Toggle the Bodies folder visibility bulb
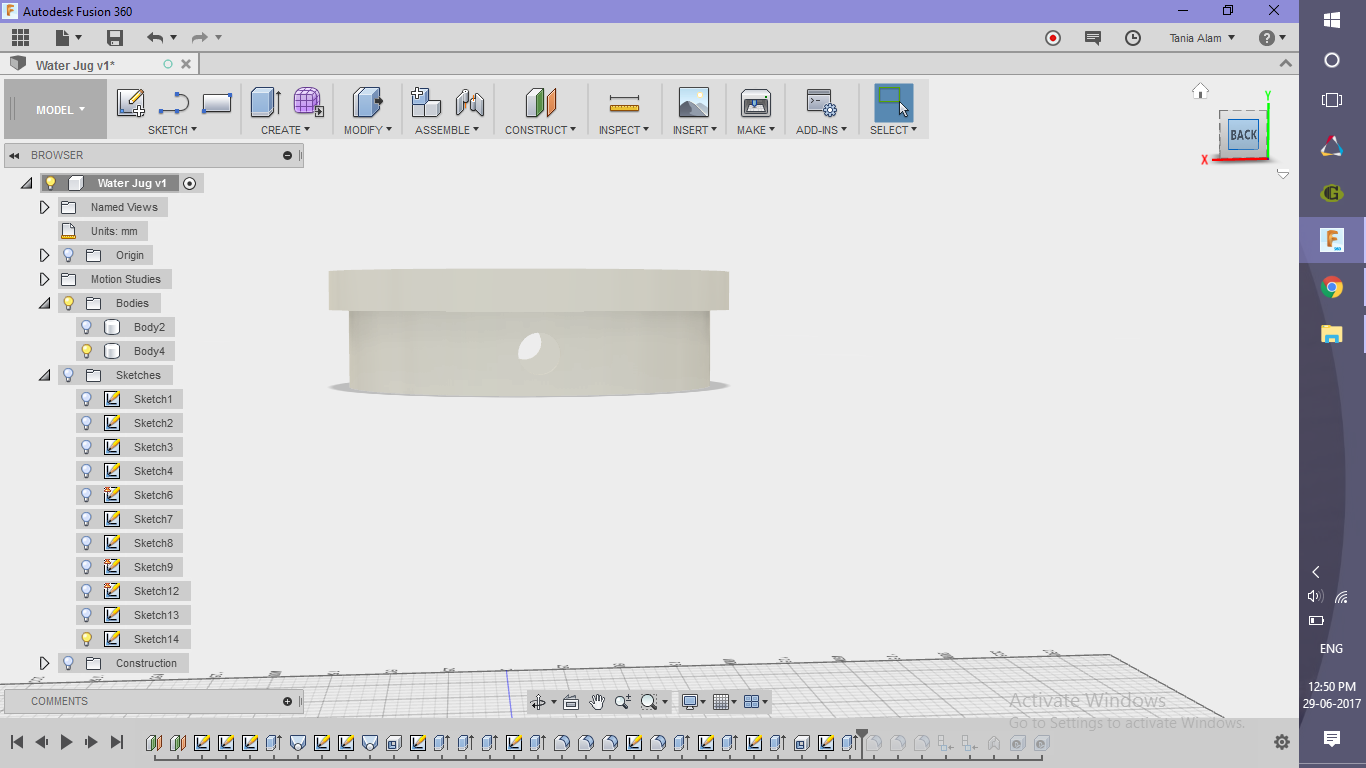Screen dimensions: 1366x768 69,303
